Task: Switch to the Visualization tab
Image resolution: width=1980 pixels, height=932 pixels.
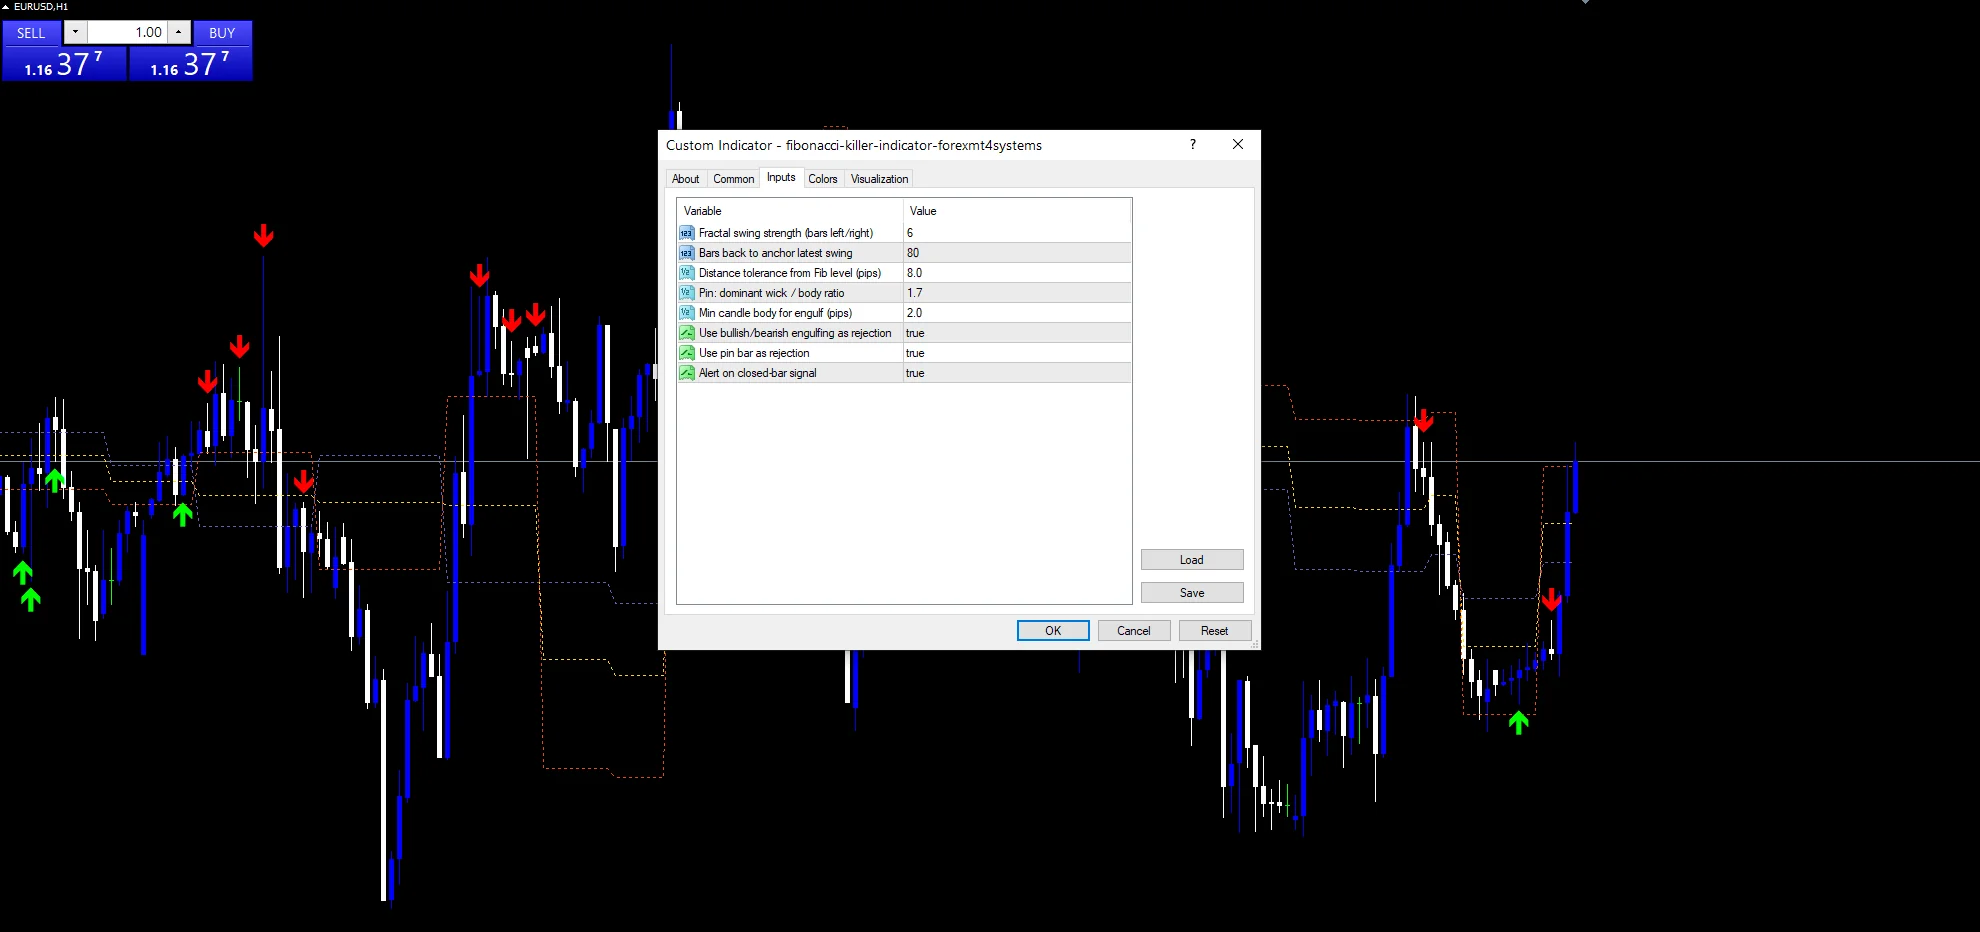Action: pyautogui.click(x=879, y=179)
